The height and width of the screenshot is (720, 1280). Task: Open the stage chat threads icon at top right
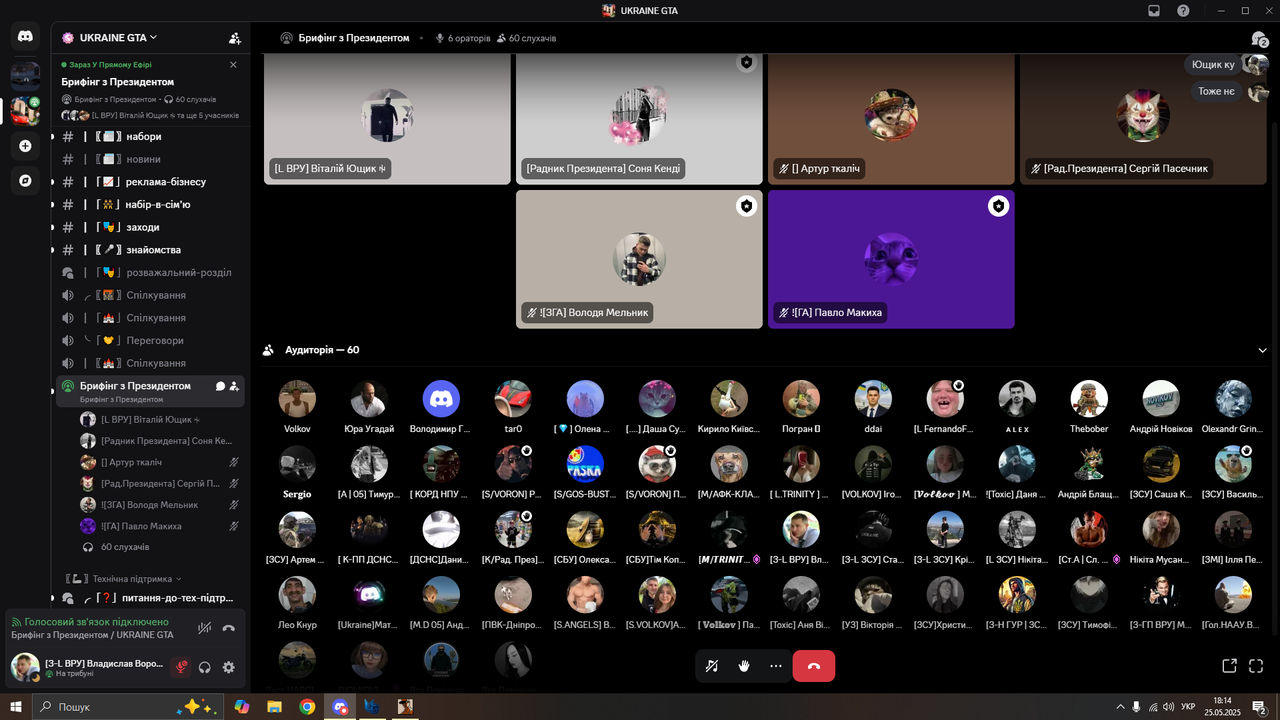click(1260, 39)
